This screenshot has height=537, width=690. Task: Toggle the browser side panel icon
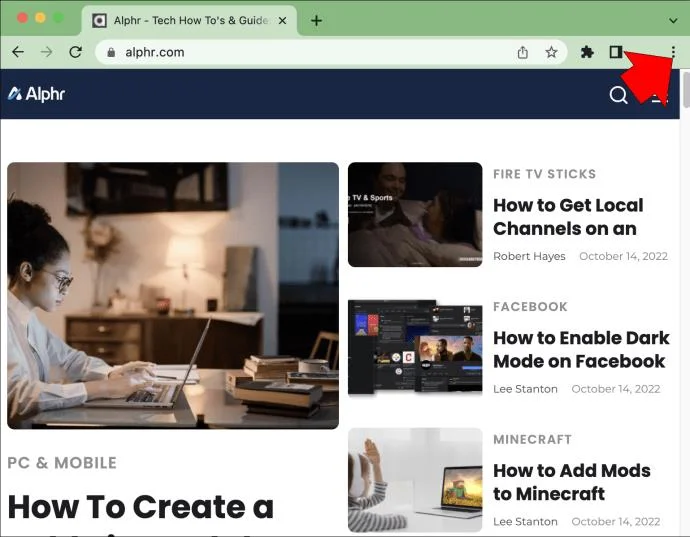(616, 52)
